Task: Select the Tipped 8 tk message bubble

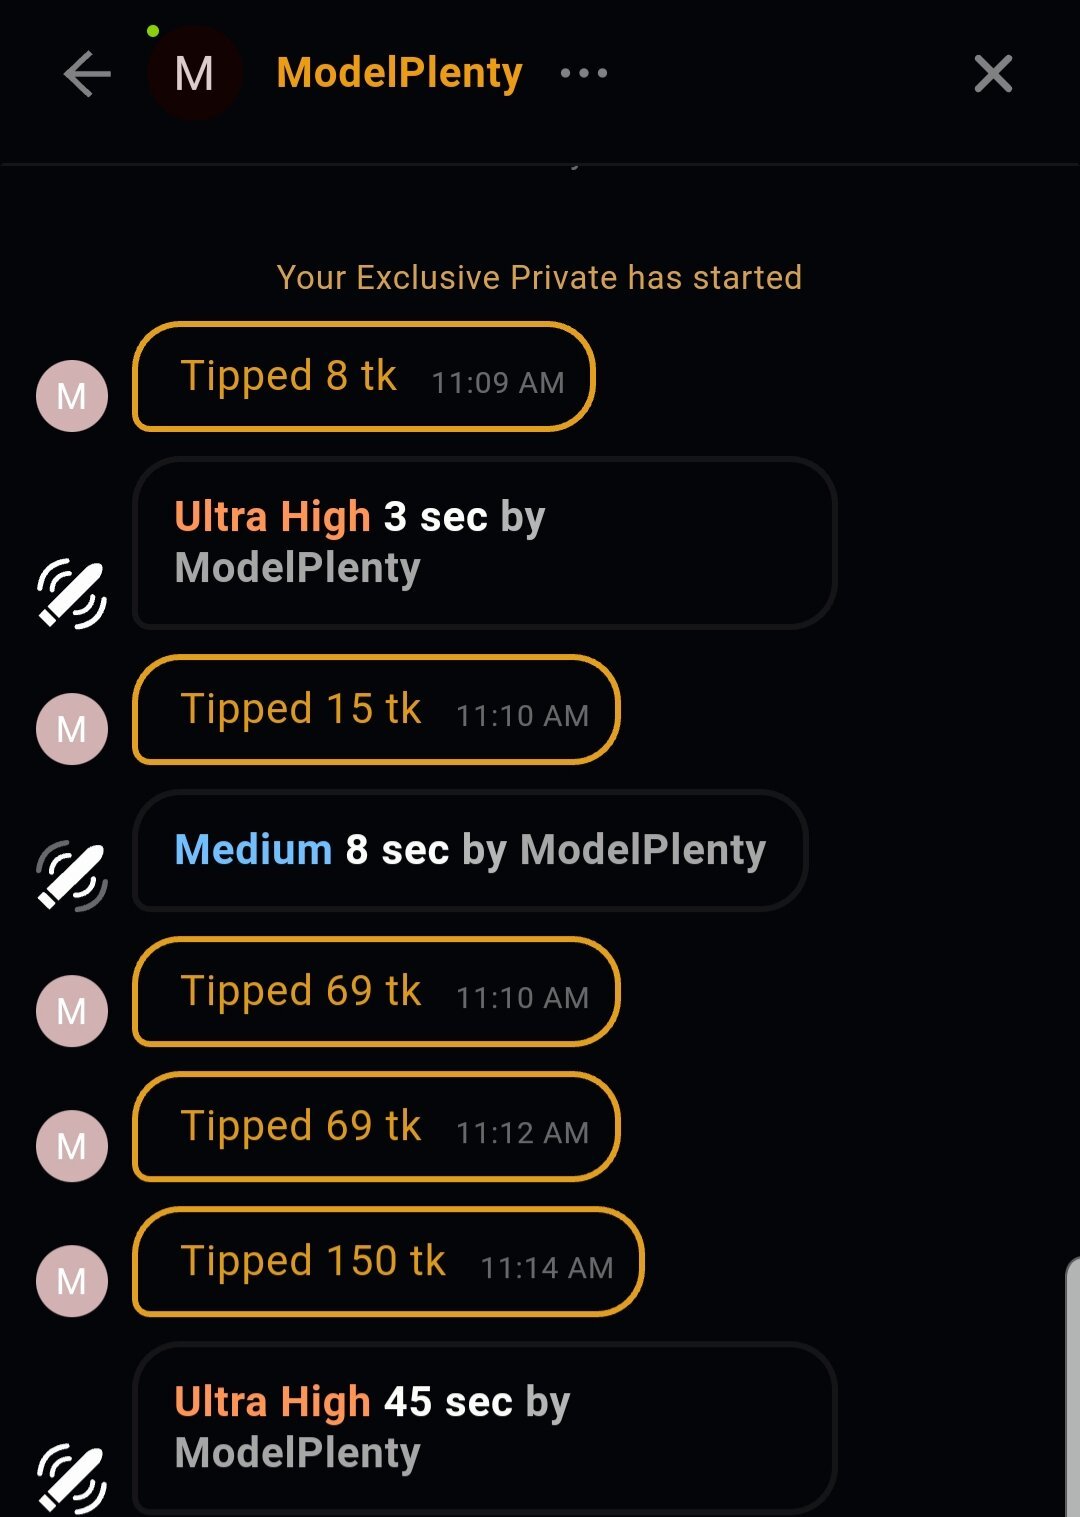Action: pos(364,377)
